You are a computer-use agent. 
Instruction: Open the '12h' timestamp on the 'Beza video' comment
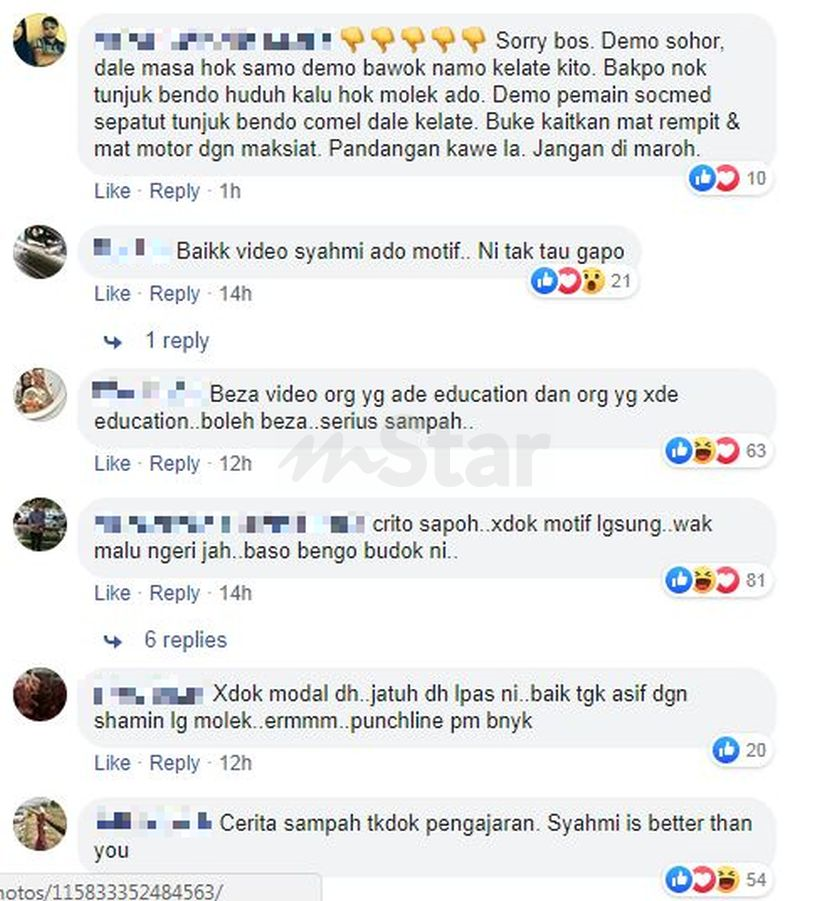click(235, 463)
